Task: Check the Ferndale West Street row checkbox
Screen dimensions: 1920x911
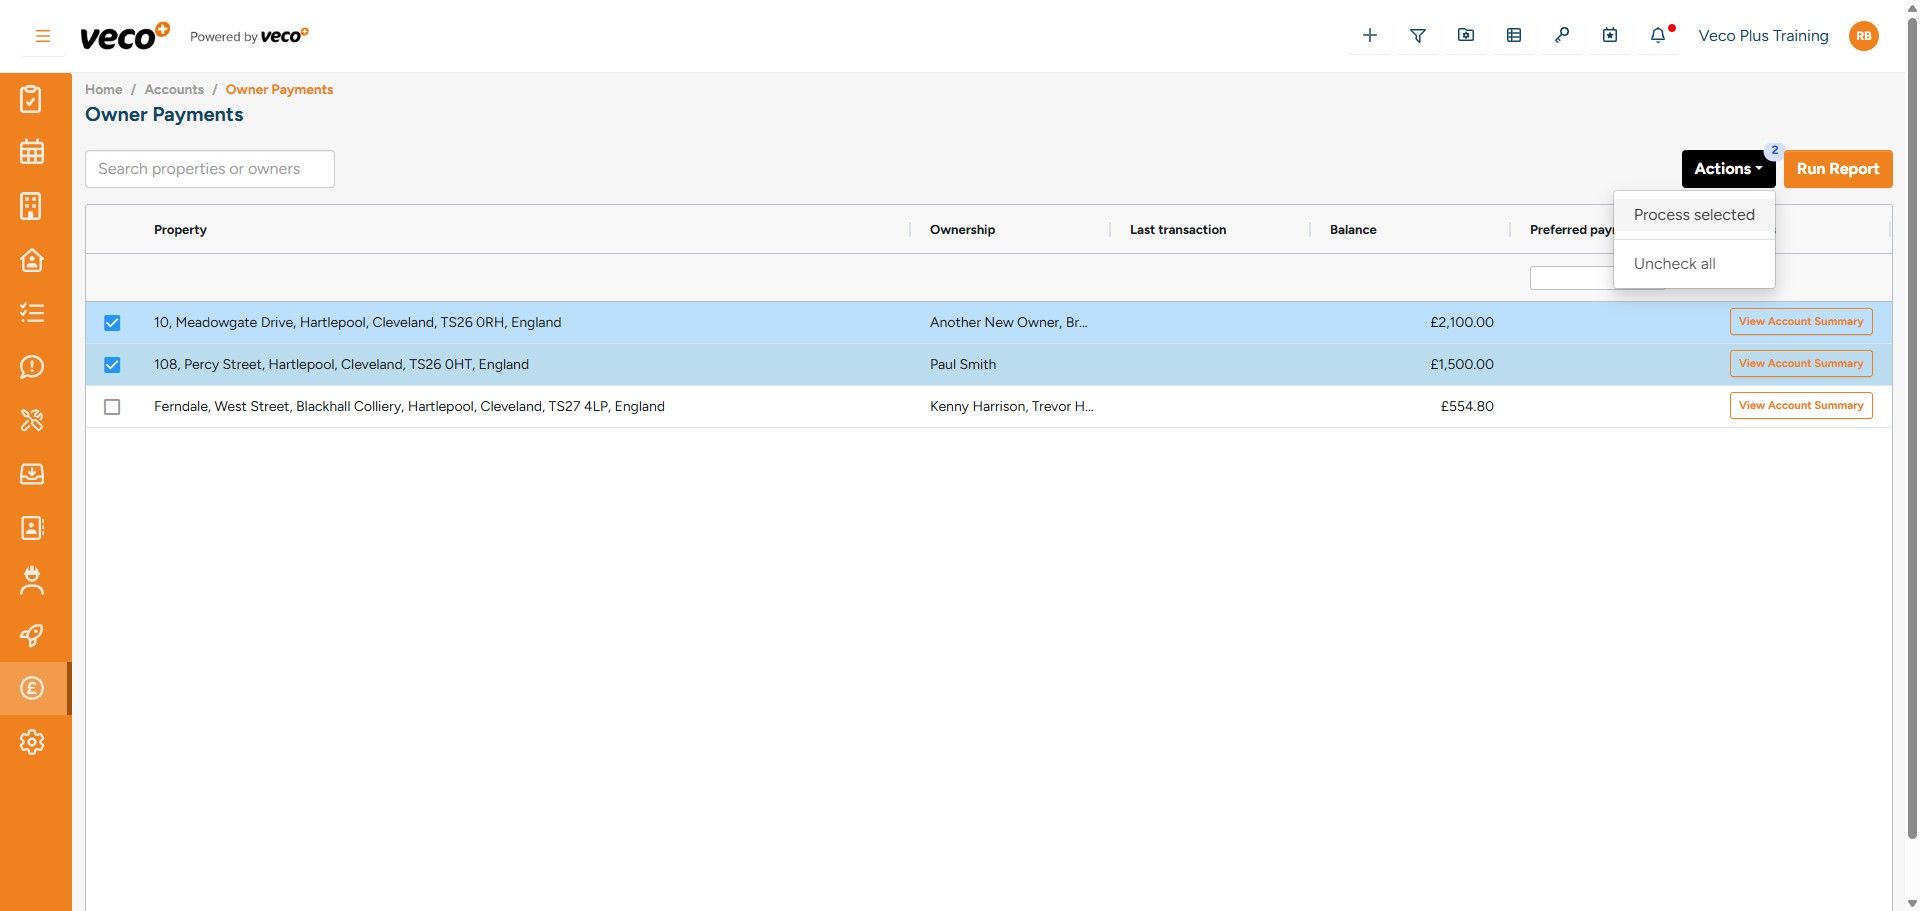Action: pyautogui.click(x=112, y=406)
